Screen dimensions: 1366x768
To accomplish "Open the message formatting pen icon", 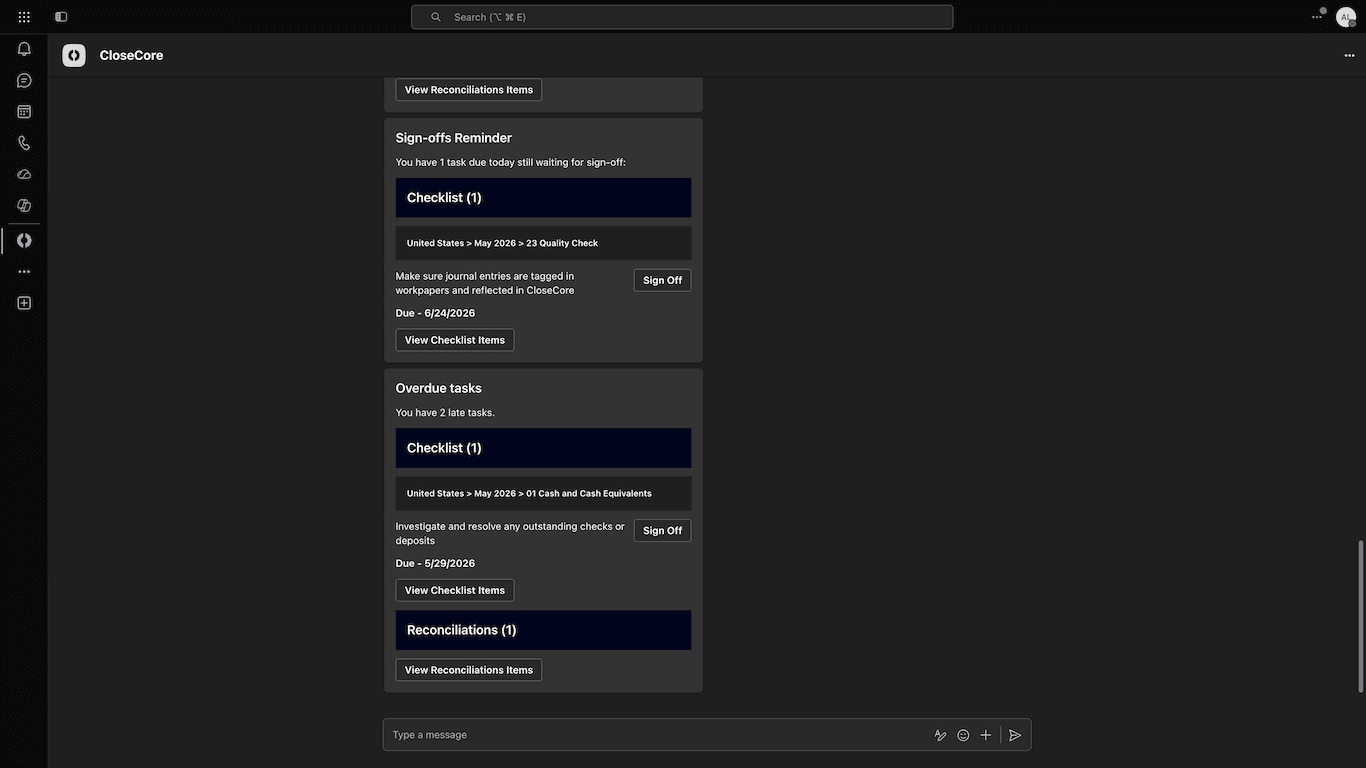I will click(940, 735).
